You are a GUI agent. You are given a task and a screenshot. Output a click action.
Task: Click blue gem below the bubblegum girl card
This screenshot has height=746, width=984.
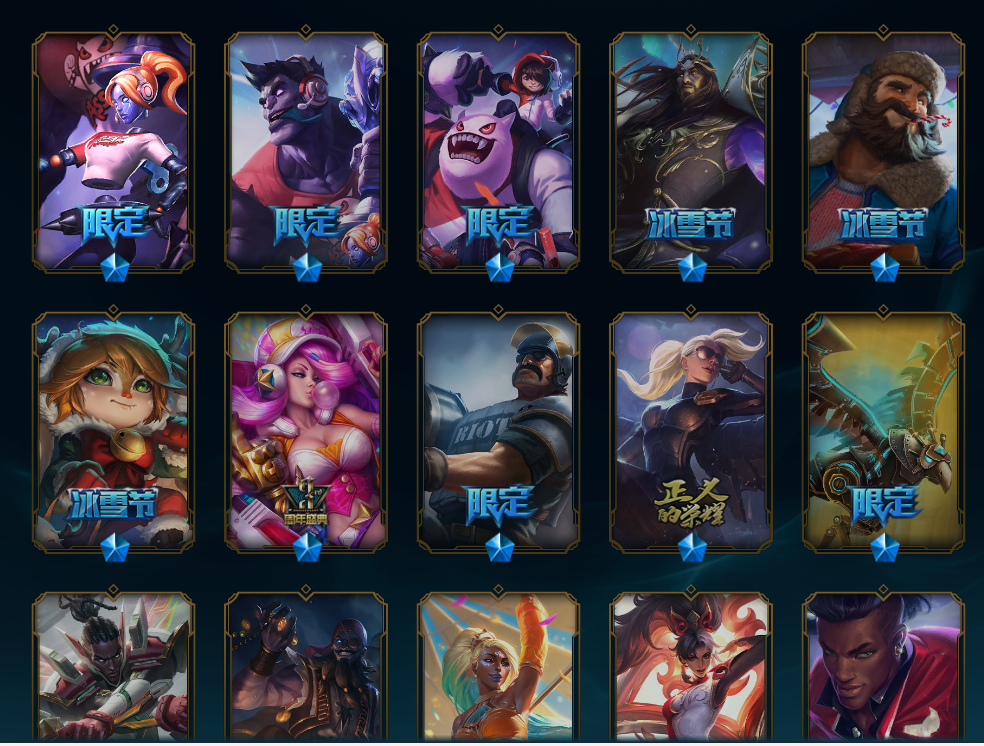click(308, 548)
